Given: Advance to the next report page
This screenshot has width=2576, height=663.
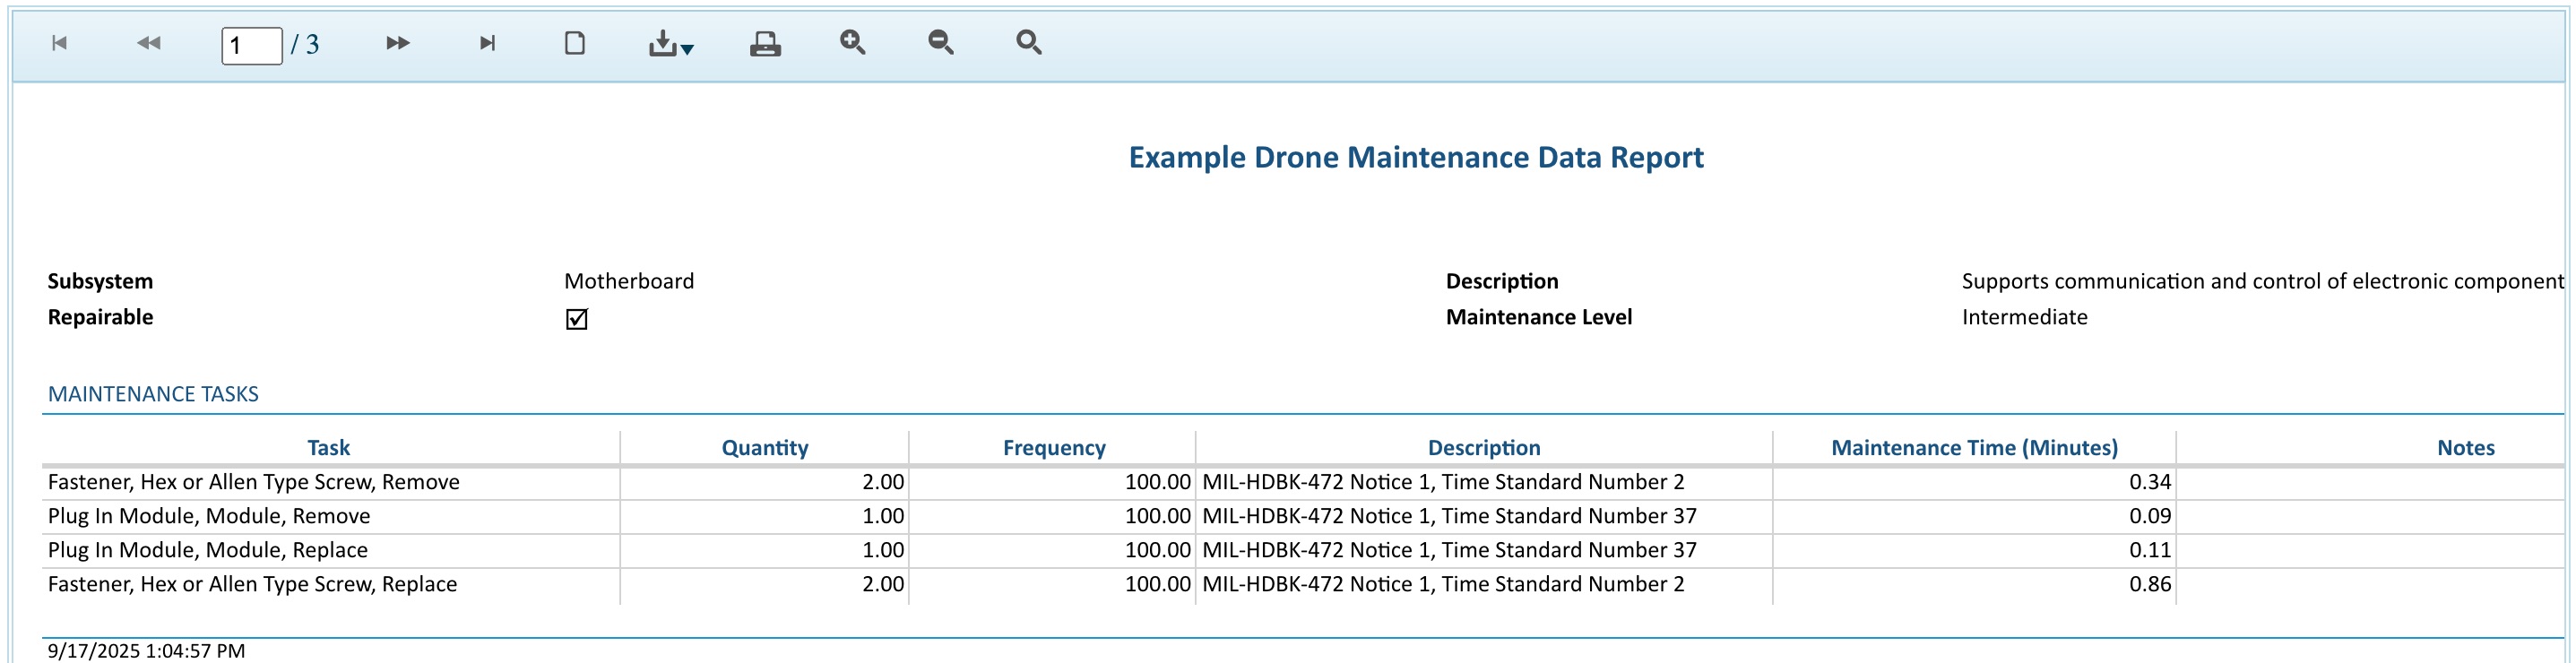Looking at the screenshot, I should click(x=397, y=43).
